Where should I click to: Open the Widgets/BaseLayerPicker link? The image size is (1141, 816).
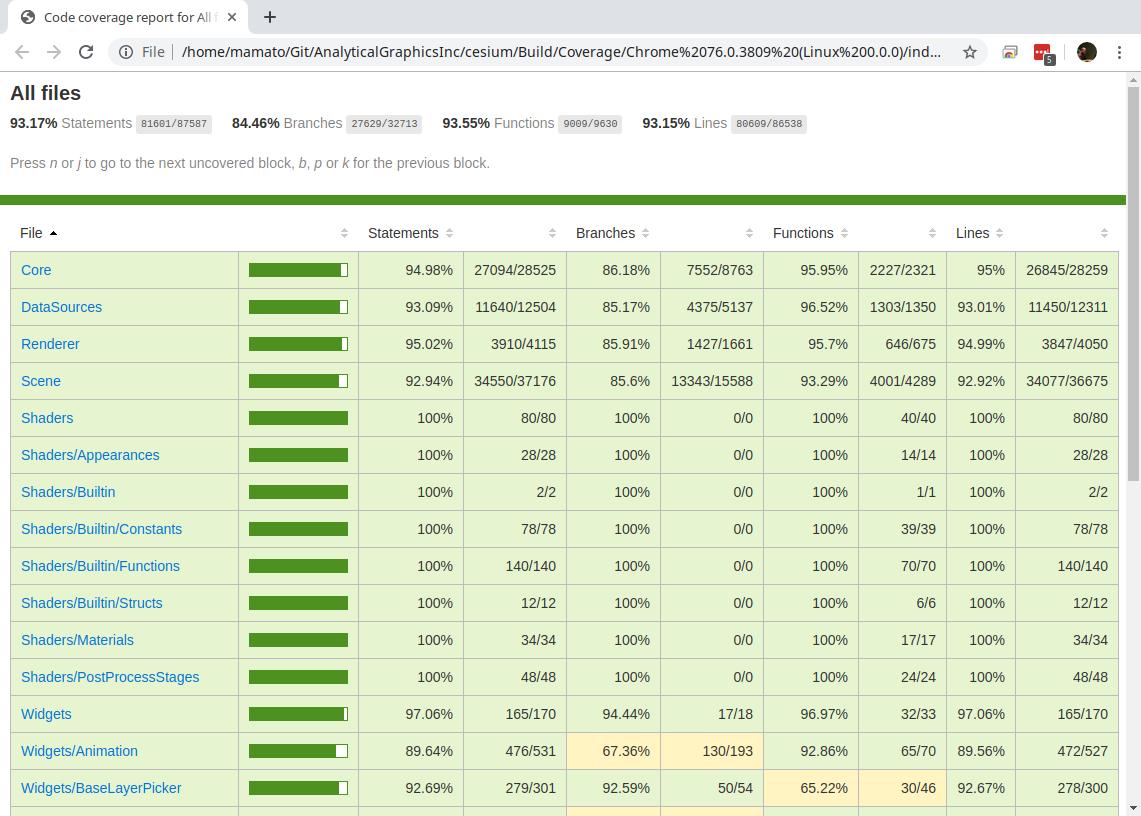coord(101,788)
